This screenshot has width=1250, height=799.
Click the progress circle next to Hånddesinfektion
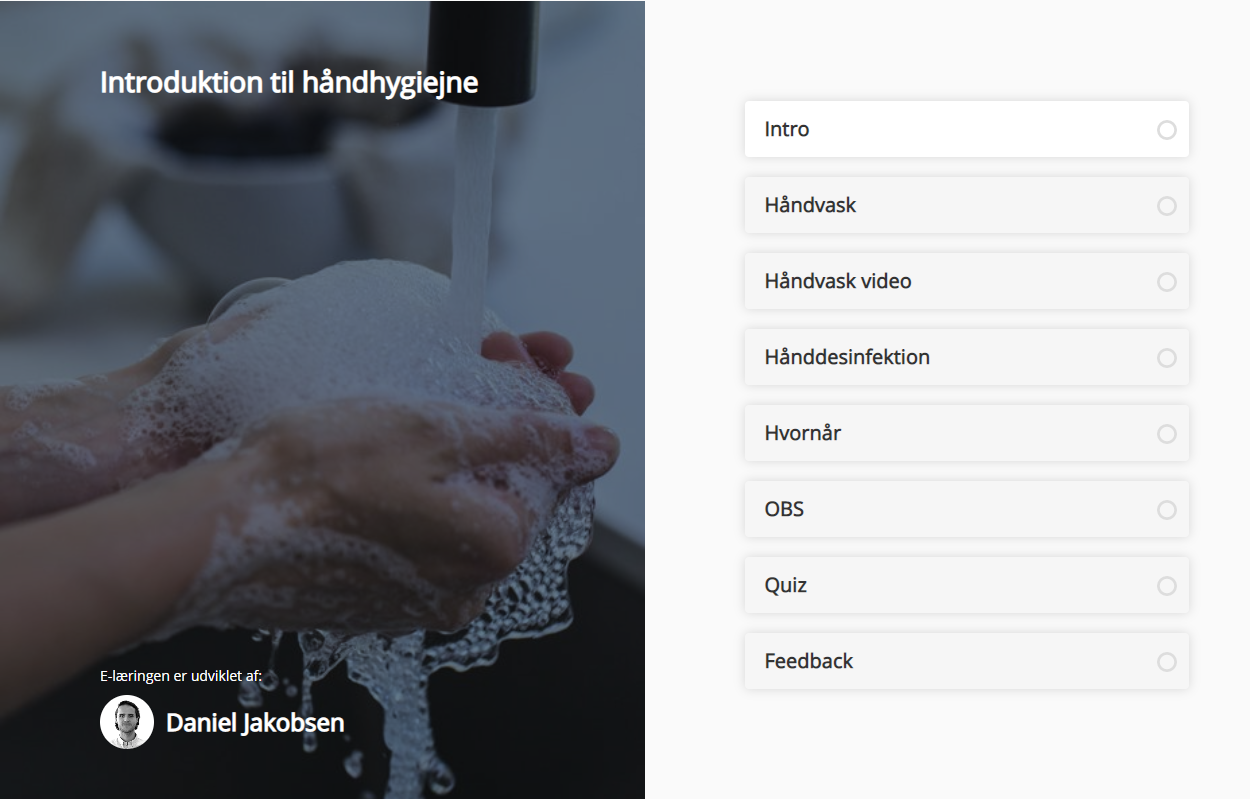(1167, 358)
